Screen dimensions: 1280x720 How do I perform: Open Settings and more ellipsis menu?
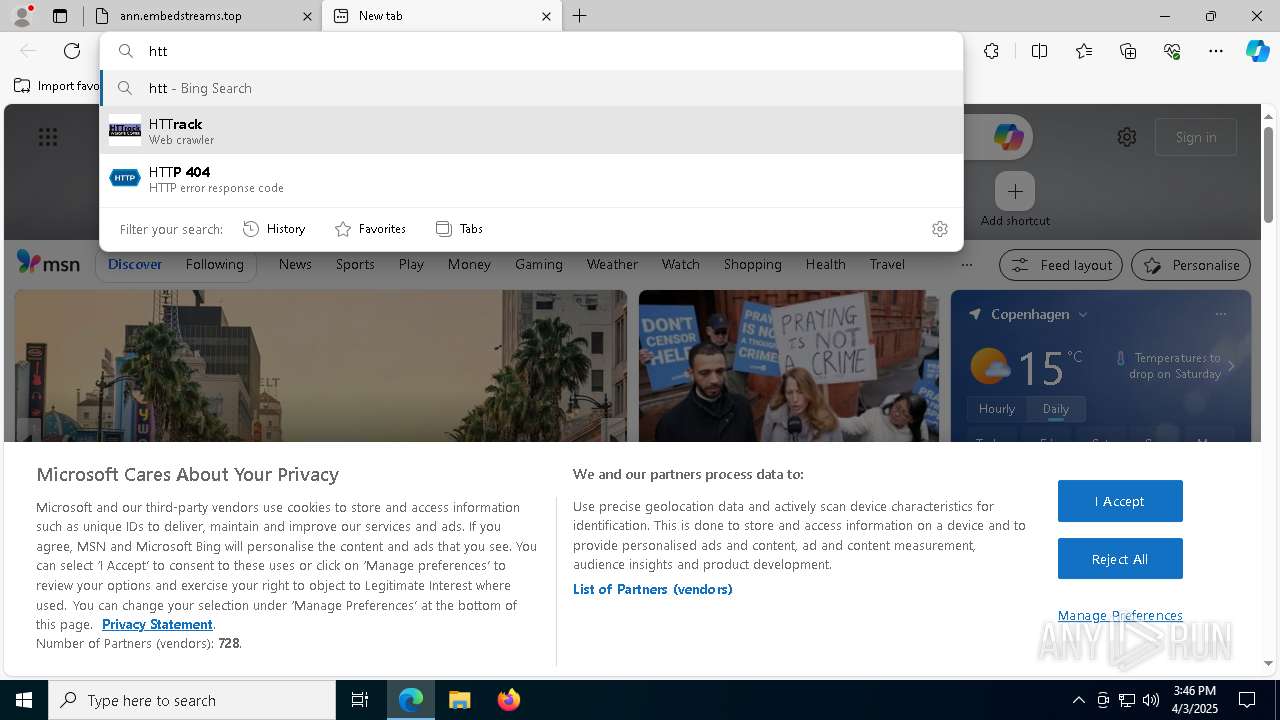click(1216, 51)
